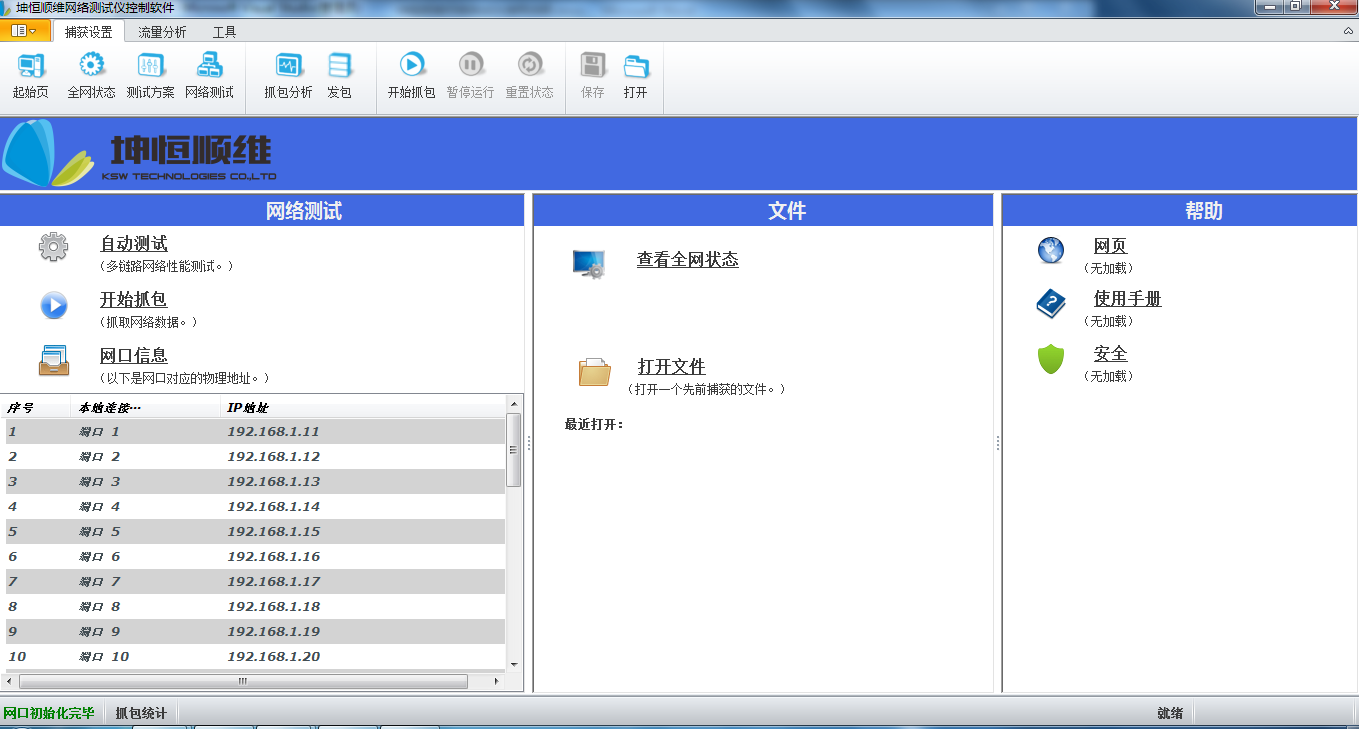Open the 起始页 start page icon

[x=31, y=77]
